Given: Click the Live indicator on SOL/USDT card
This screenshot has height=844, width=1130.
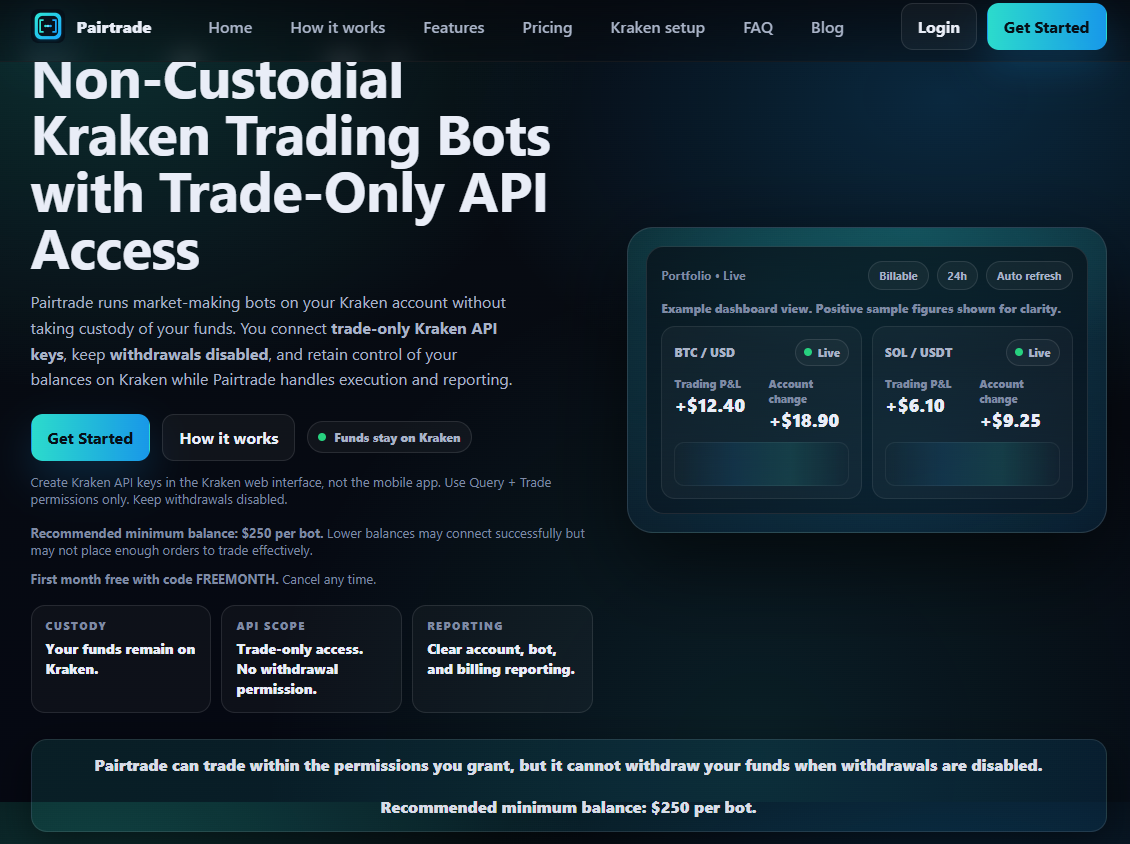Looking at the screenshot, I should pyautogui.click(x=1033, y=352).
